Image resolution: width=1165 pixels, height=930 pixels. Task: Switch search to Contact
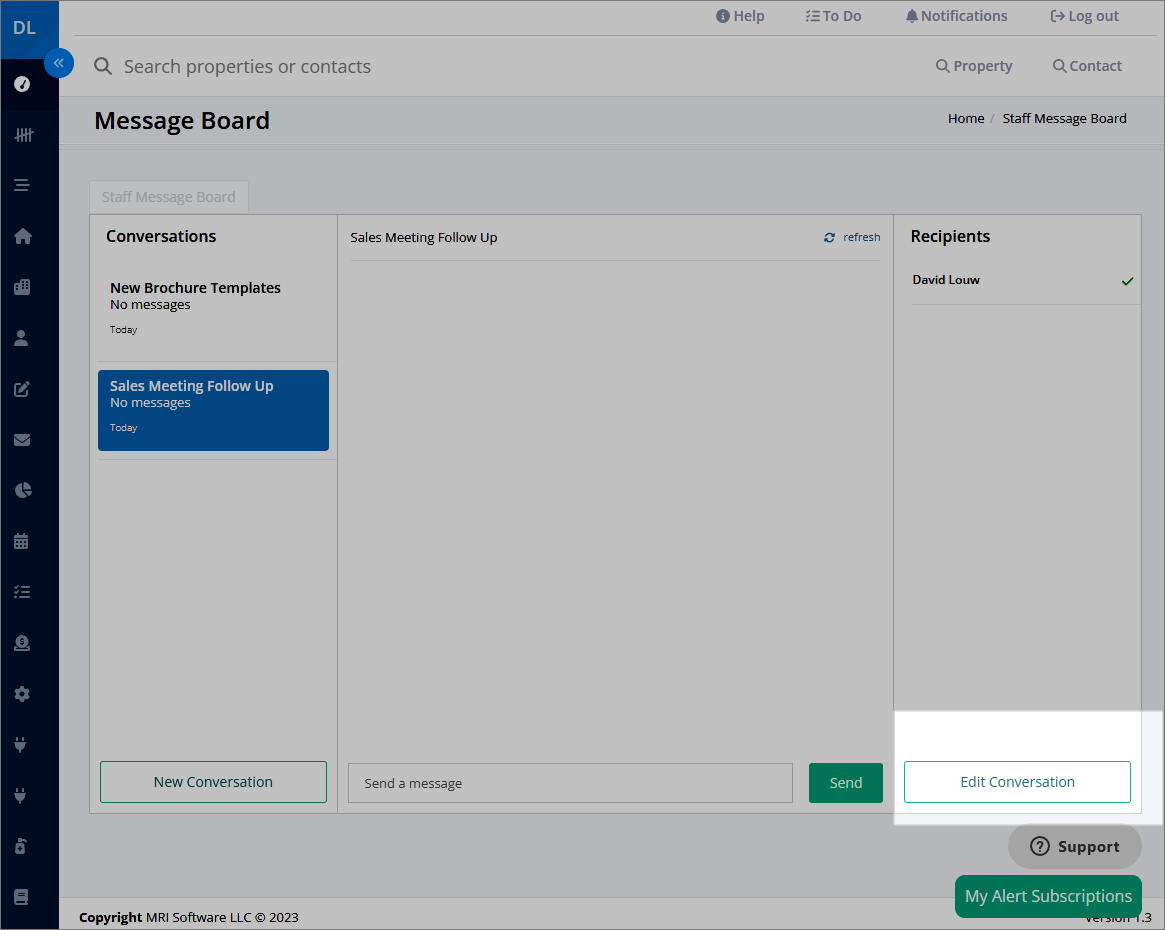pos(1088,65)
